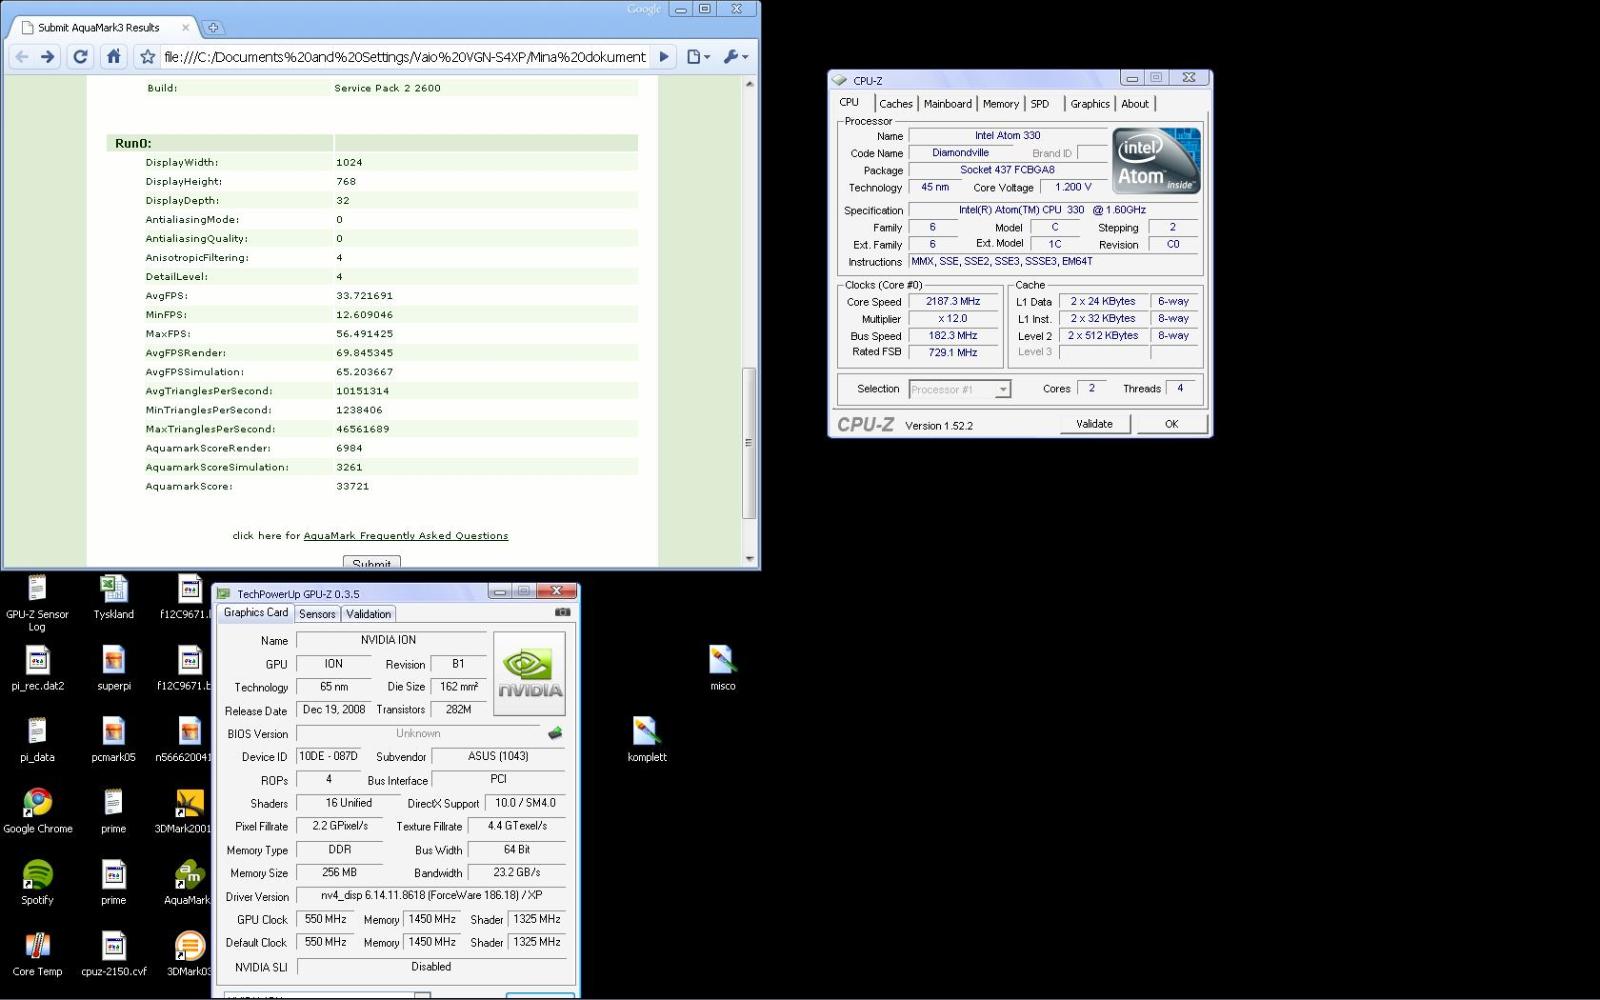
Task: Switch to Caches tab in CPU-Z
Action: pos(896,104)
